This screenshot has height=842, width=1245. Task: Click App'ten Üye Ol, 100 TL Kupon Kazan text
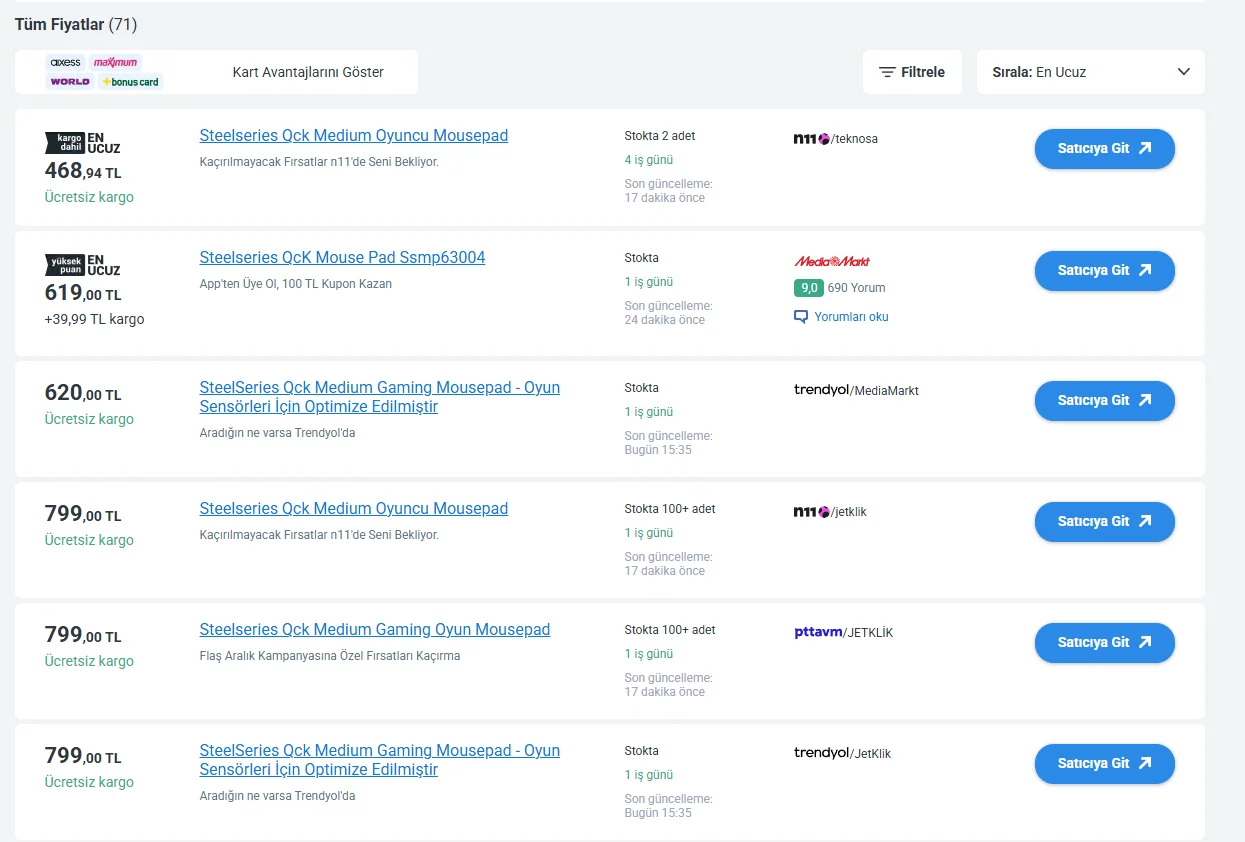[296, 284]
